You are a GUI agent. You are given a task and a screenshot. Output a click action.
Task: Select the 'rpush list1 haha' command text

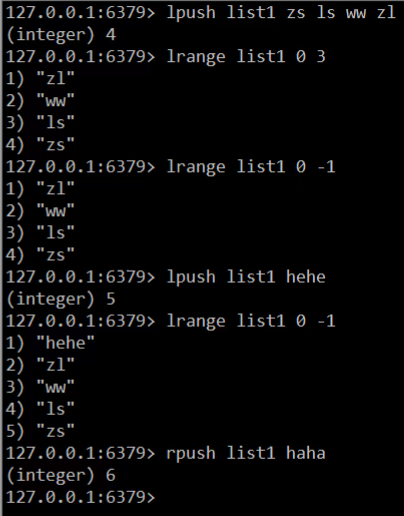pos(246,453)
